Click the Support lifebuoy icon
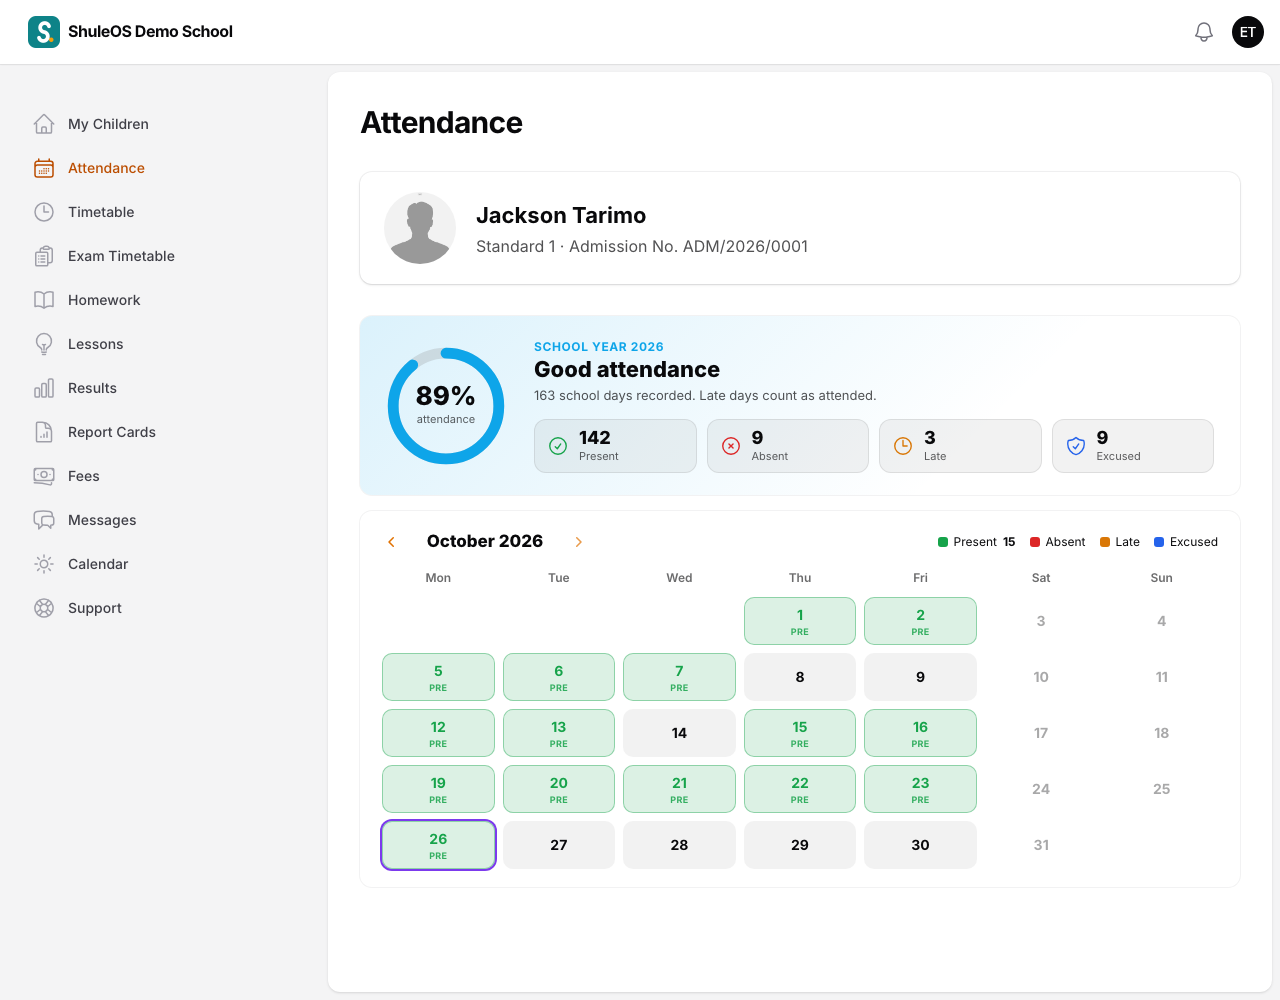 44,608
